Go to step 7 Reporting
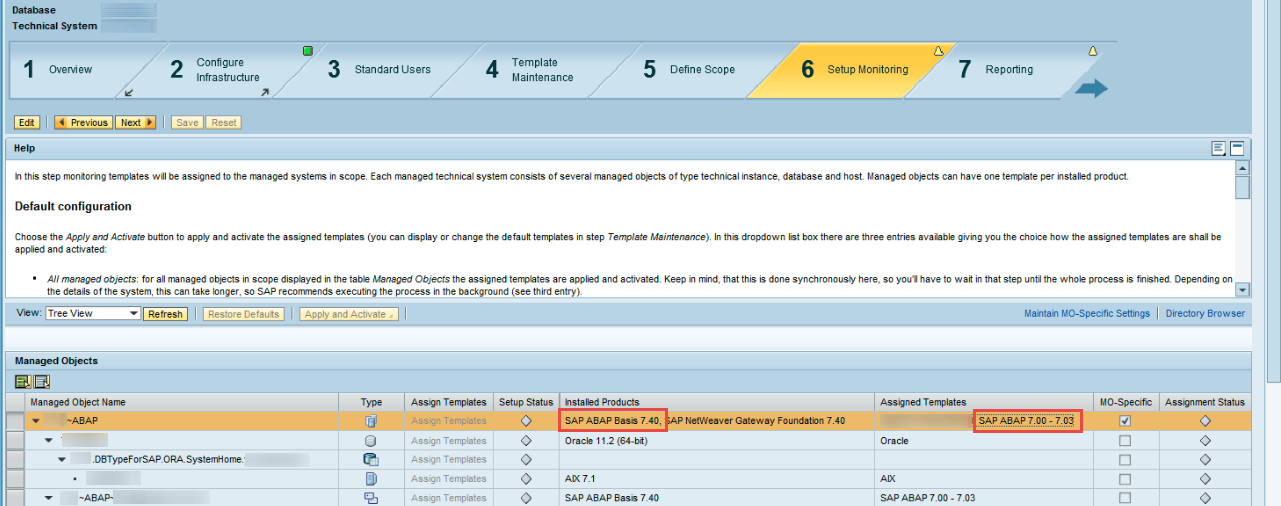 (x=1009, y=70)
